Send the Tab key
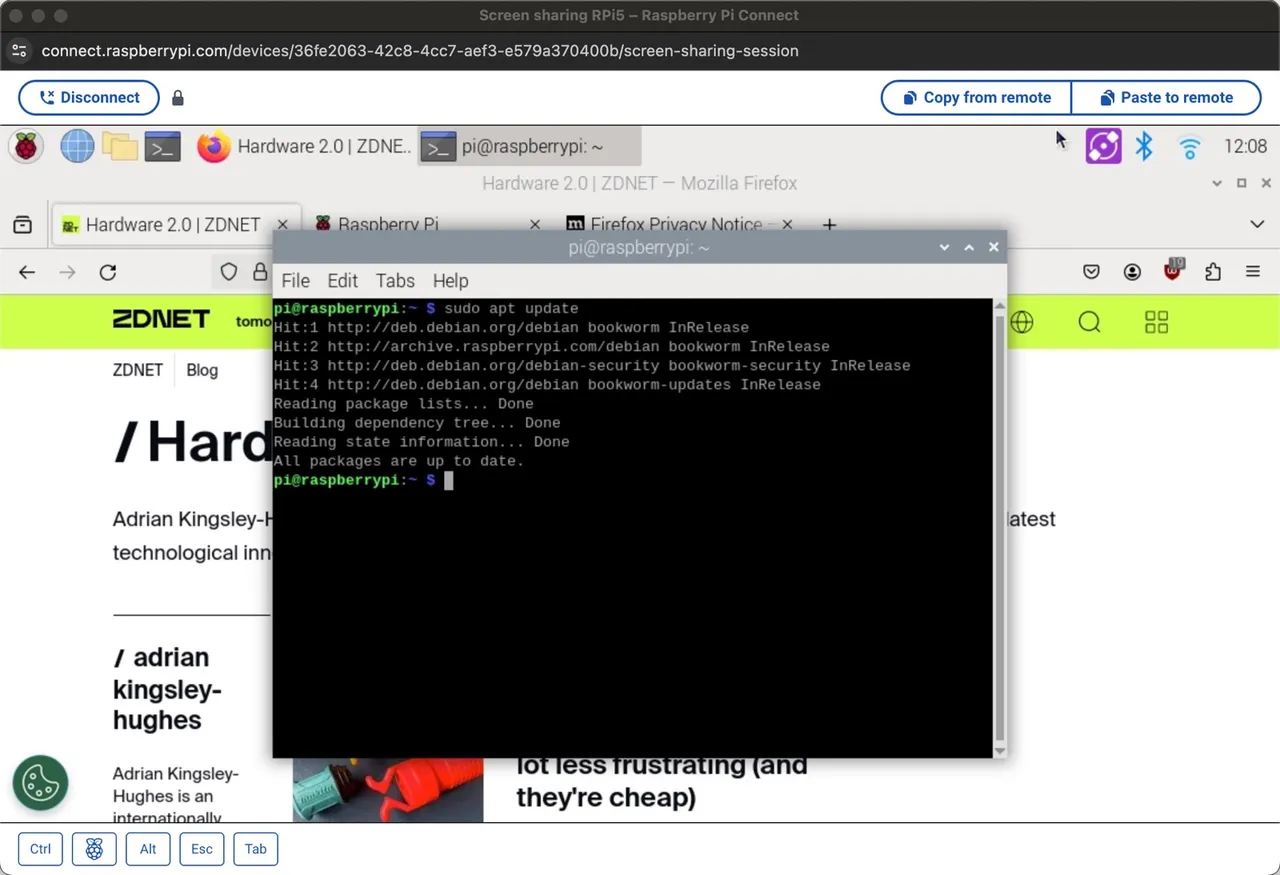Screen dimensions: 1280x875 coord(256,849)
